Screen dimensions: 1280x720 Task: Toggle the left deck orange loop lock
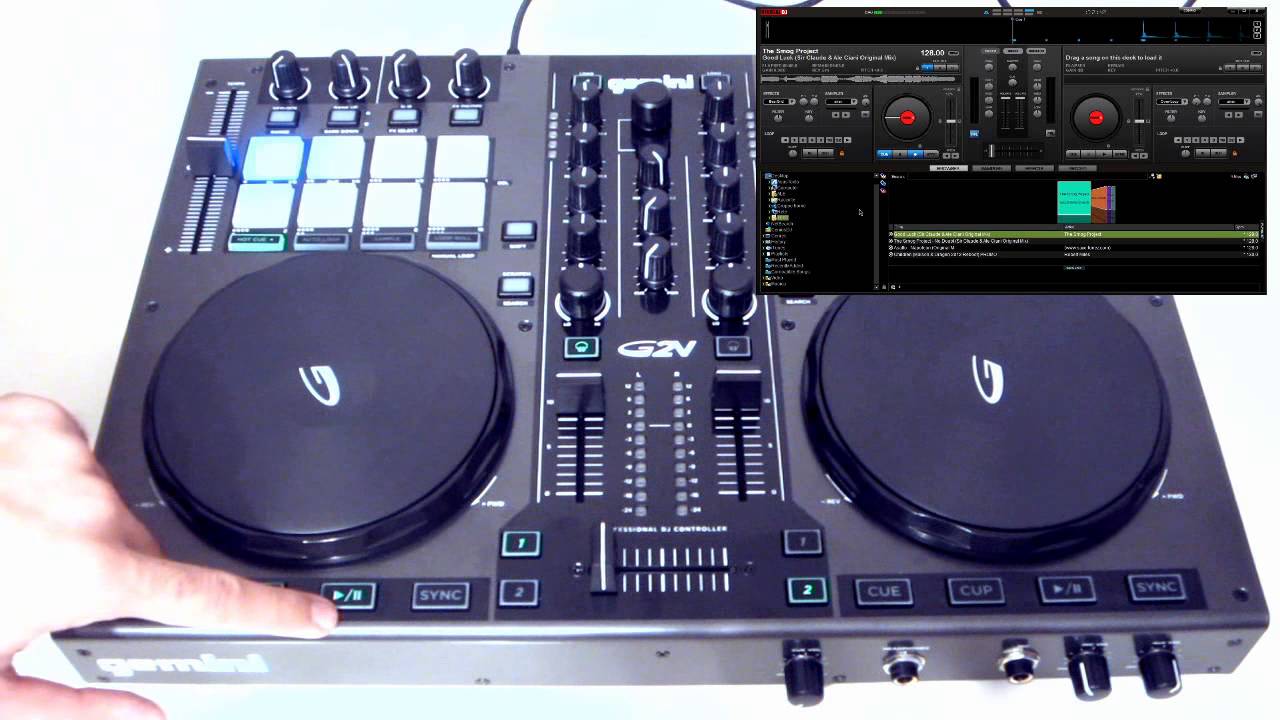point(841,153)
